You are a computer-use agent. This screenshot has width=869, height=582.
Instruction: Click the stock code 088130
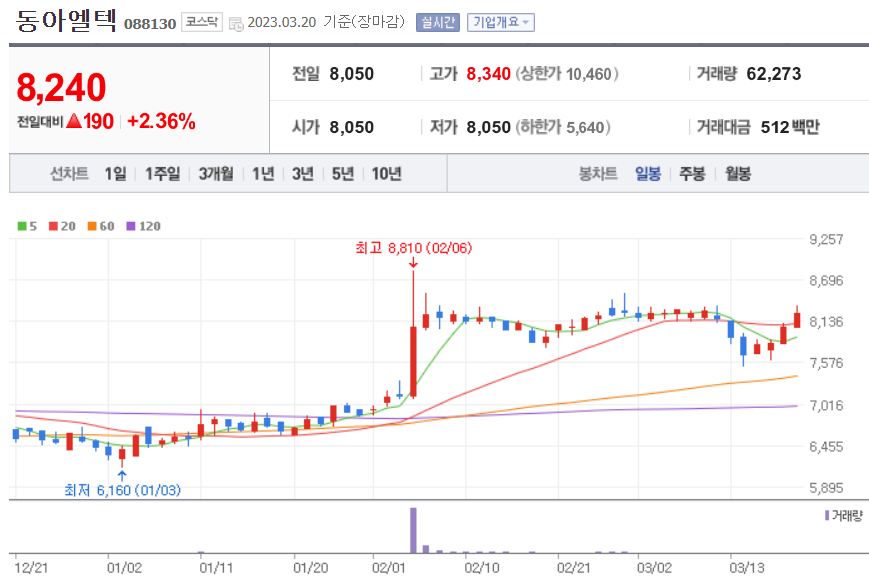(x=150, y=24)
